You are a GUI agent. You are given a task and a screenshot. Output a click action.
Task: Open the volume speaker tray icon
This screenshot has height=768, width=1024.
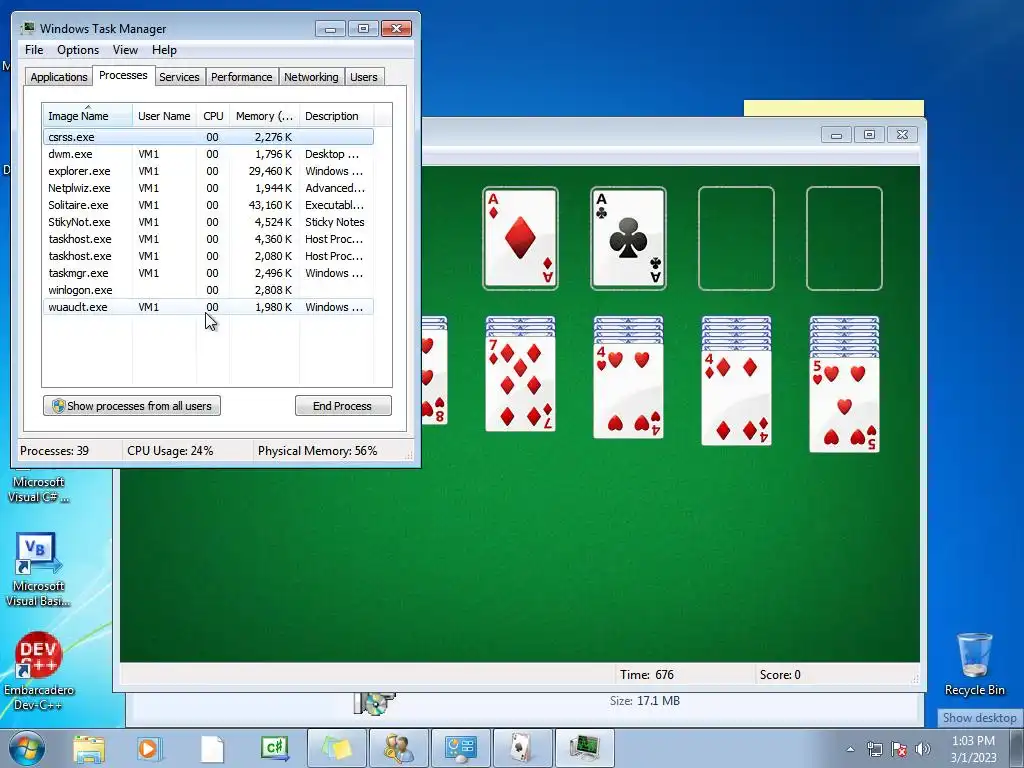(922, 749)
